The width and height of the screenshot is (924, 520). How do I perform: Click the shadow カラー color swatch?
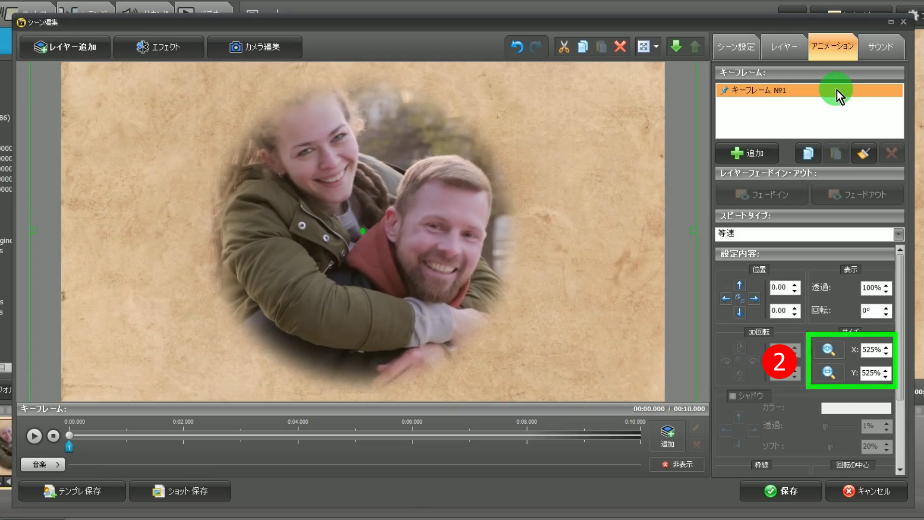pos(855,408)
